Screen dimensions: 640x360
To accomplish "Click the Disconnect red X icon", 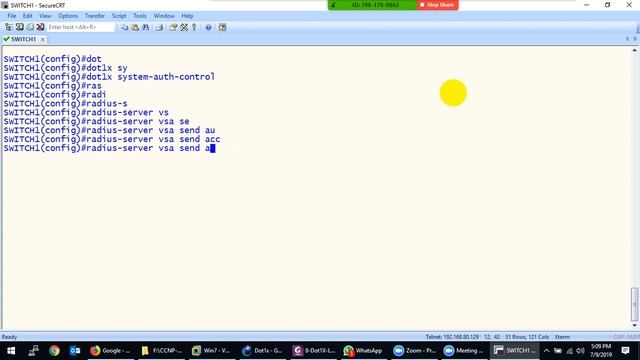I will [40, 27].
